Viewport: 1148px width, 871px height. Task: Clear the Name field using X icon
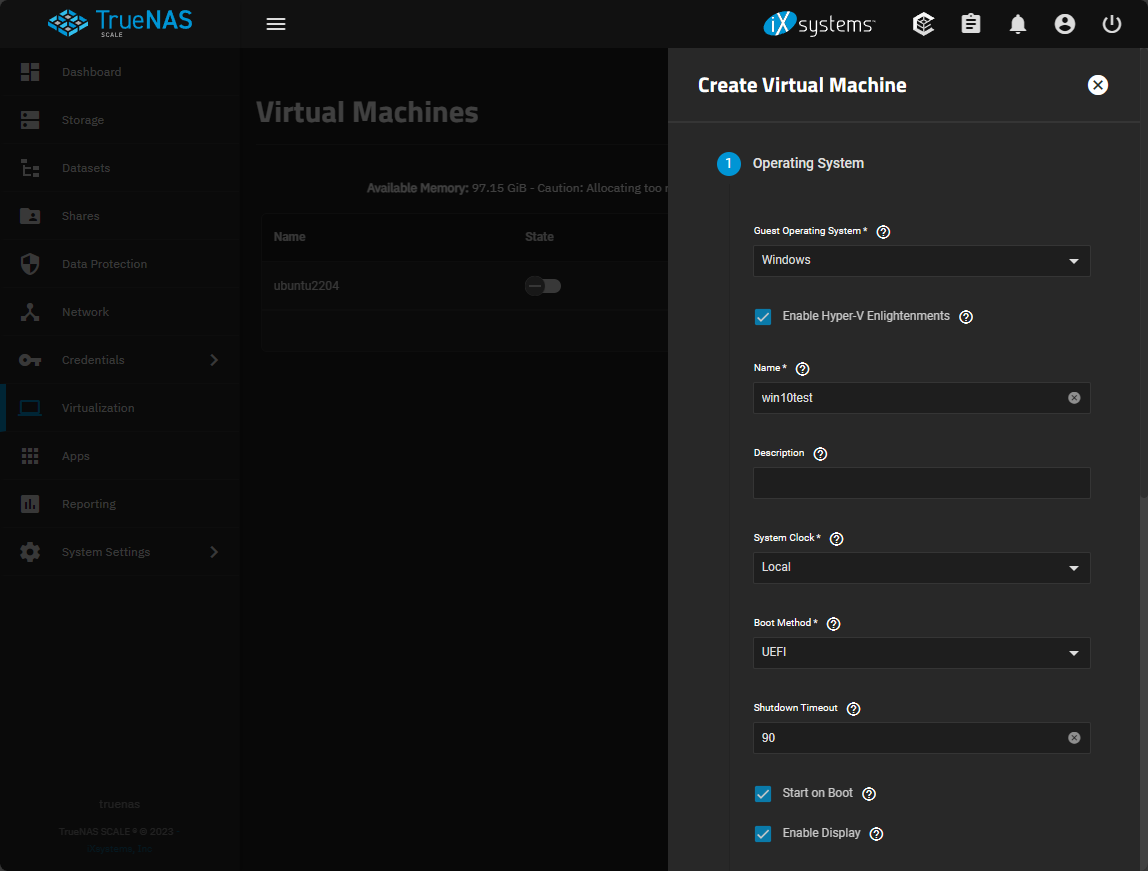pyautogui.click(x=1074, y=398)
